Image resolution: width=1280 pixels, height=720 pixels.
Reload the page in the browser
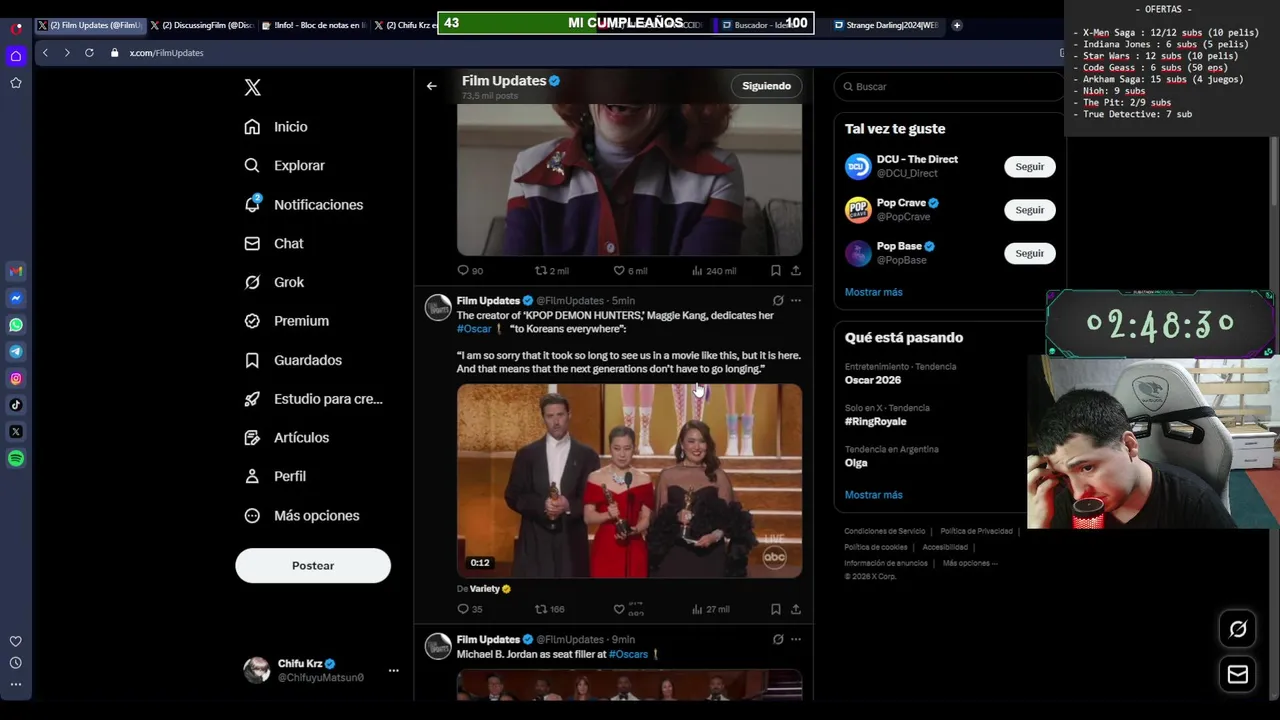coord(89,53)
